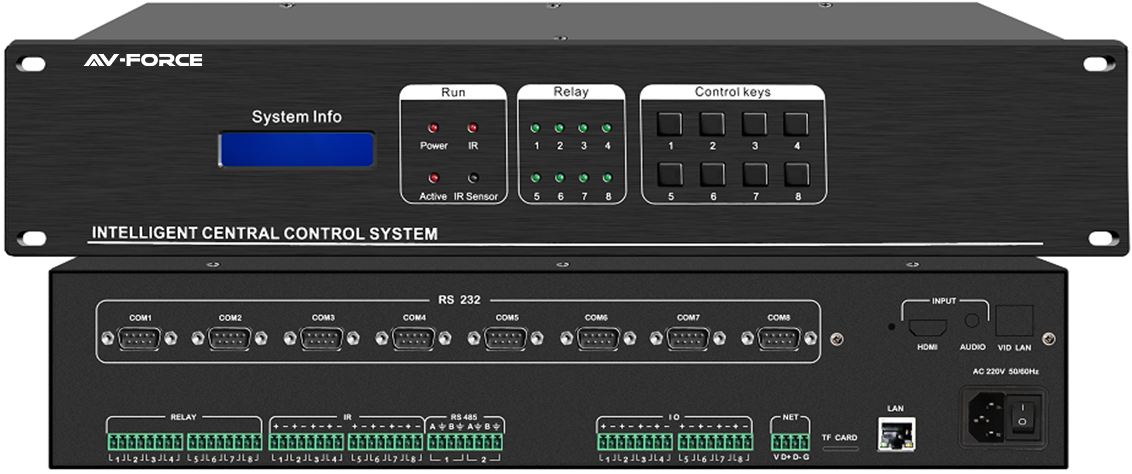
Task: Click Relay LED number 5
Action: (x=536, y=178)
